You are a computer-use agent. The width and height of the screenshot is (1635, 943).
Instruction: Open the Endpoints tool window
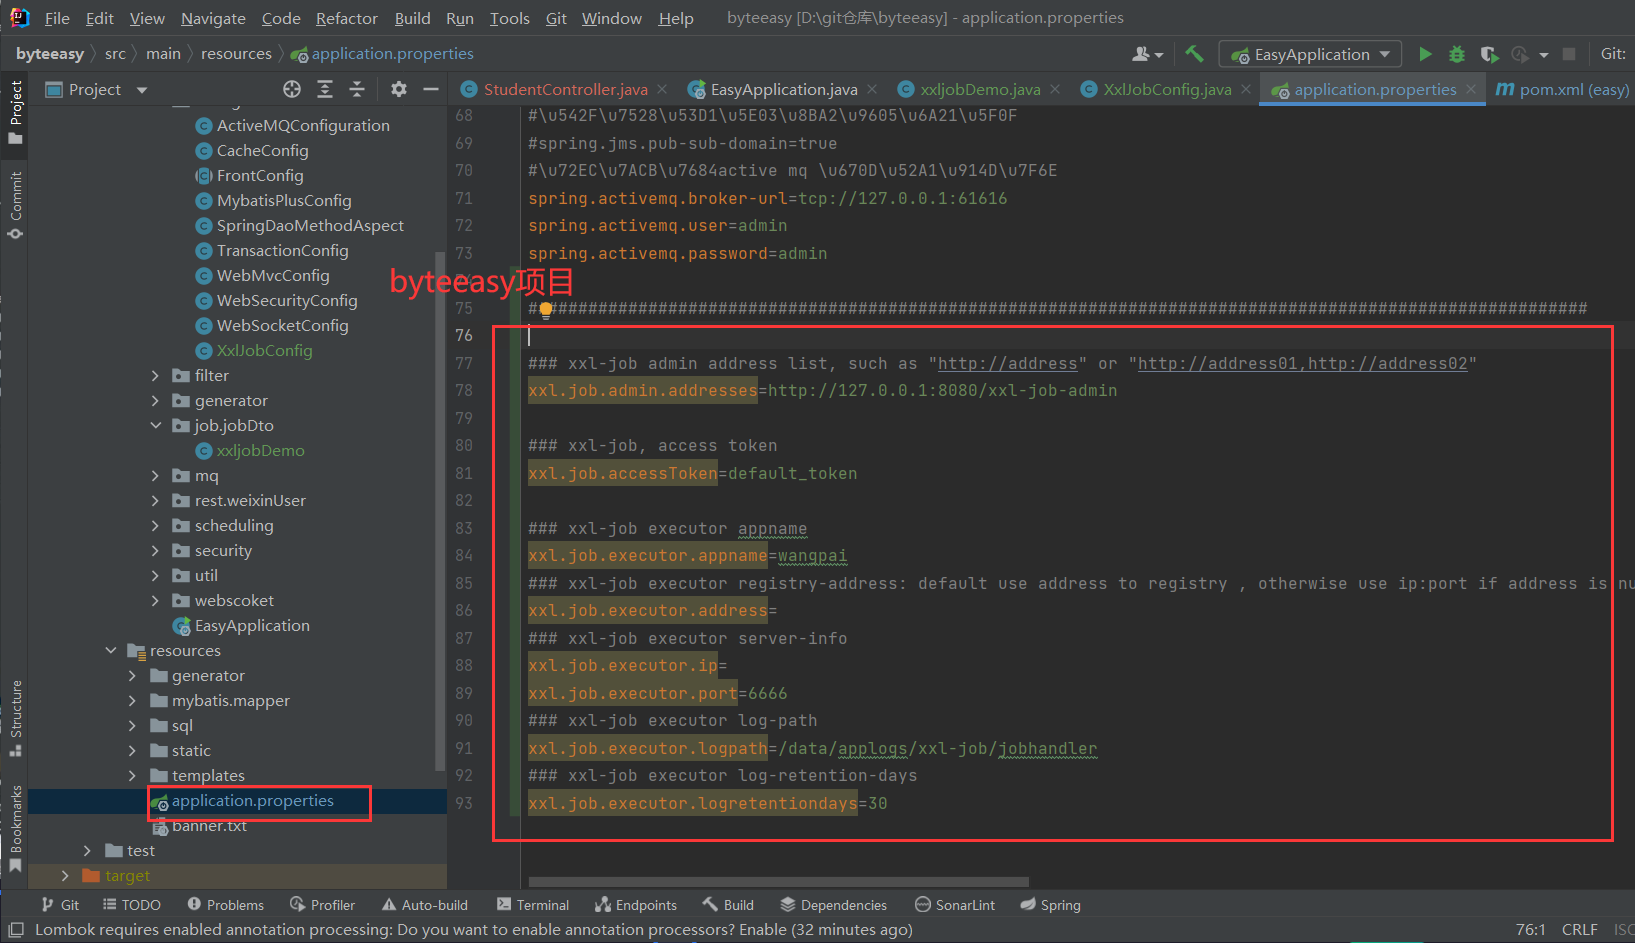pos(636,905)
